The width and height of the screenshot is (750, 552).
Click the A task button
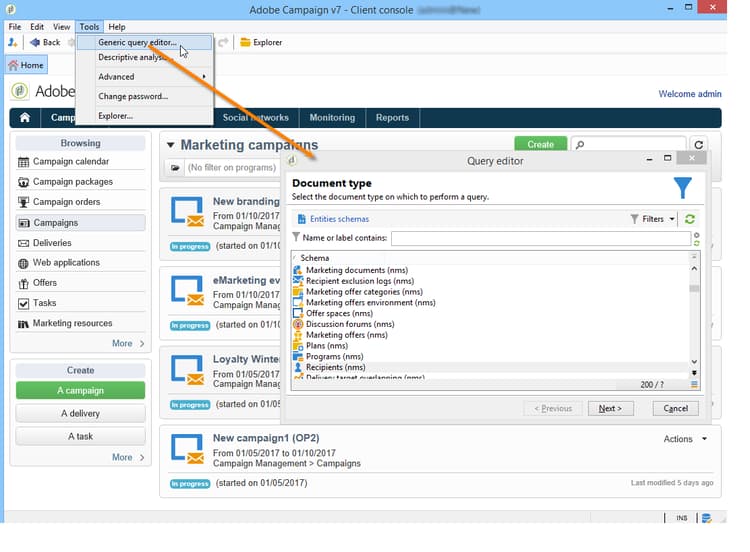tap(80, 436)
